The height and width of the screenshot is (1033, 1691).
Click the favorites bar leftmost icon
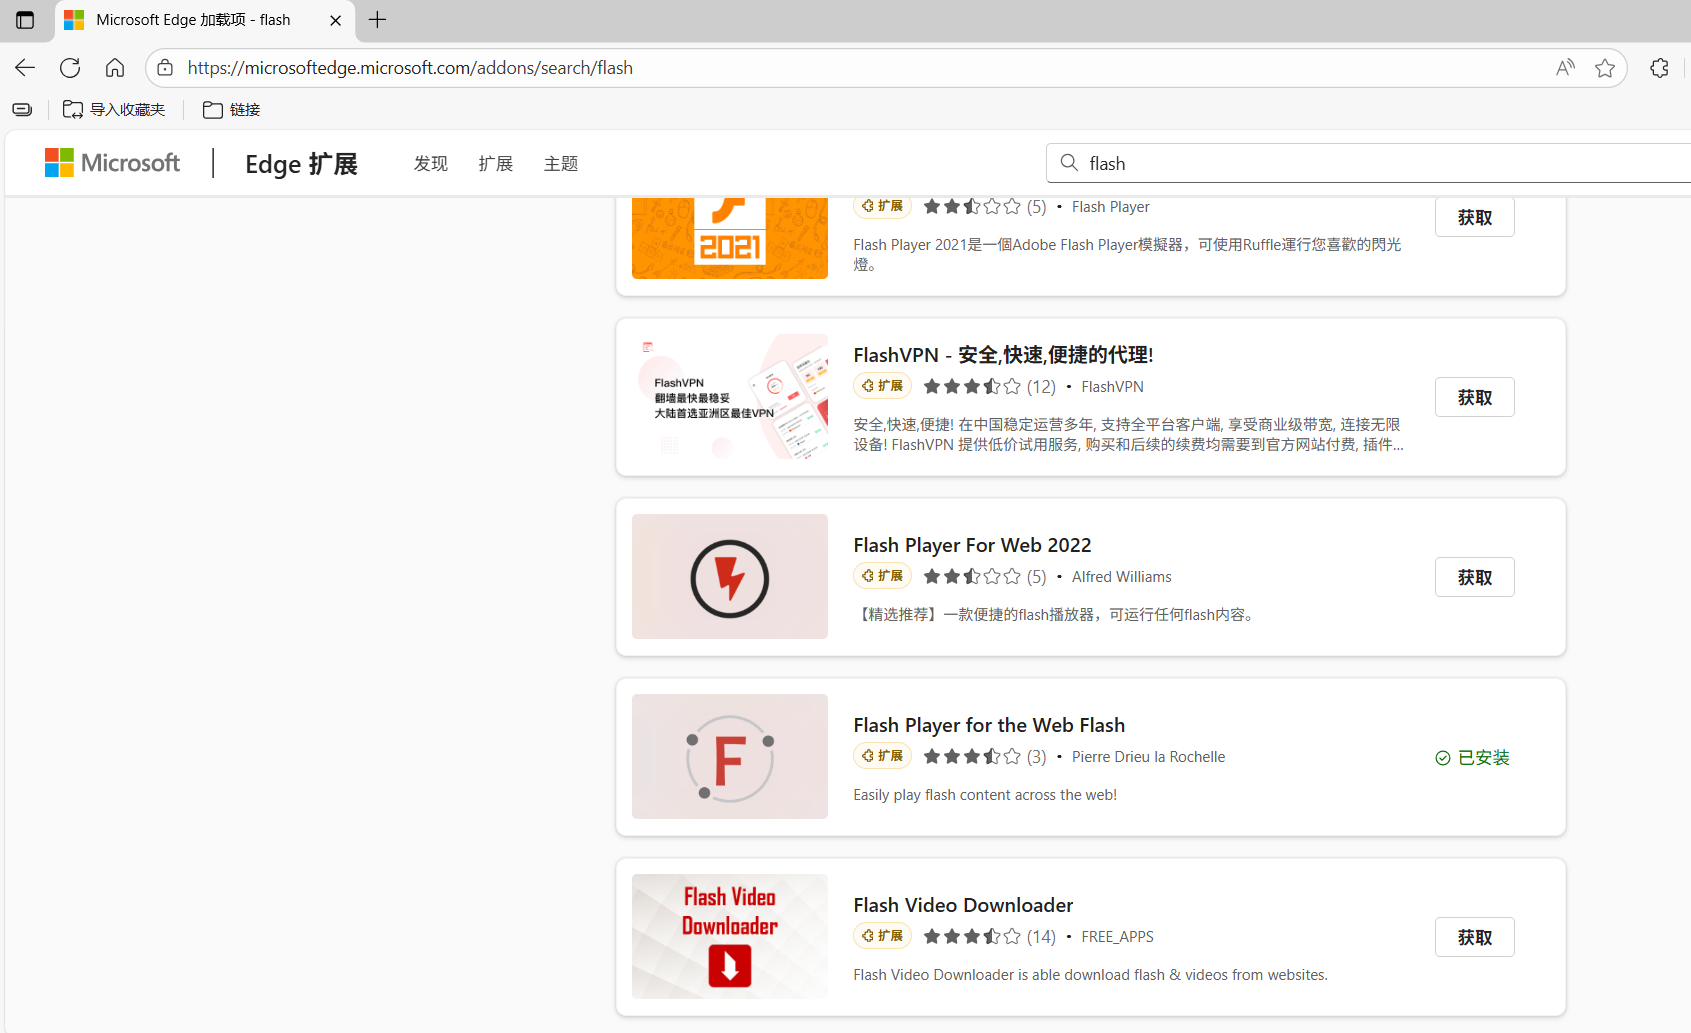22,110
